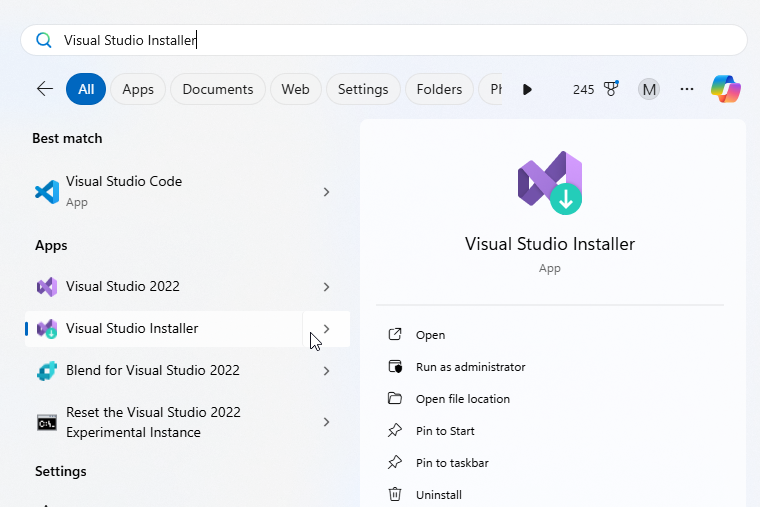Choose Run as administrator
Image resolution: width=760 pixels, height=507 pixels.
[470, 367]
